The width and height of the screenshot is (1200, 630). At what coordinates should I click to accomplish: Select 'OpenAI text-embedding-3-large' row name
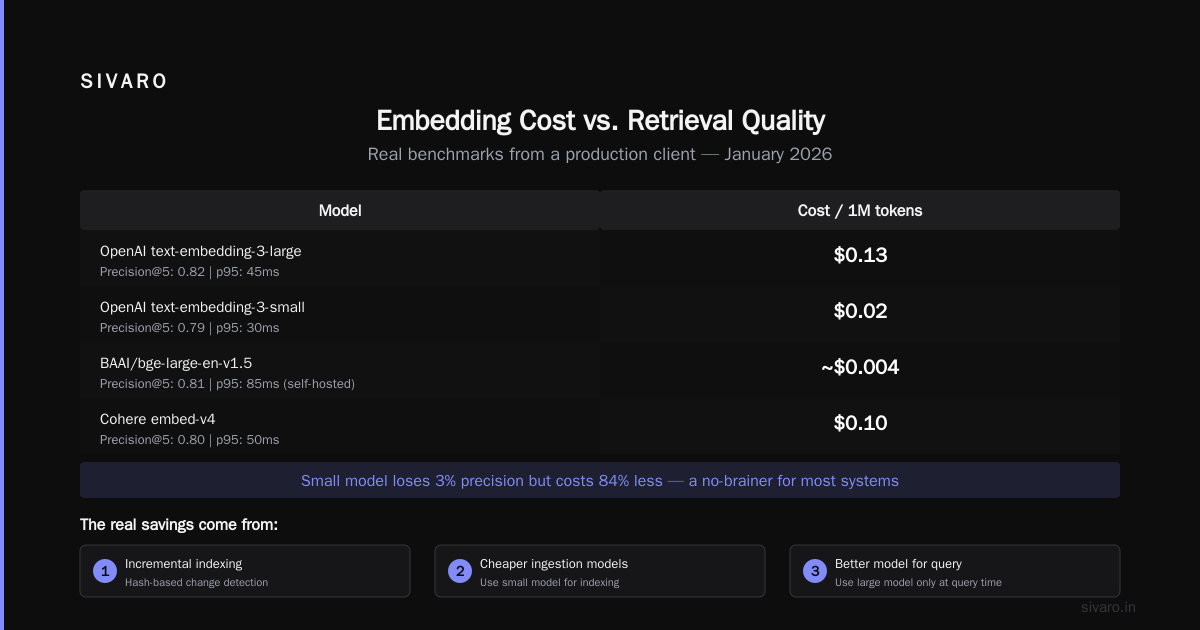[x=200, y=251]
